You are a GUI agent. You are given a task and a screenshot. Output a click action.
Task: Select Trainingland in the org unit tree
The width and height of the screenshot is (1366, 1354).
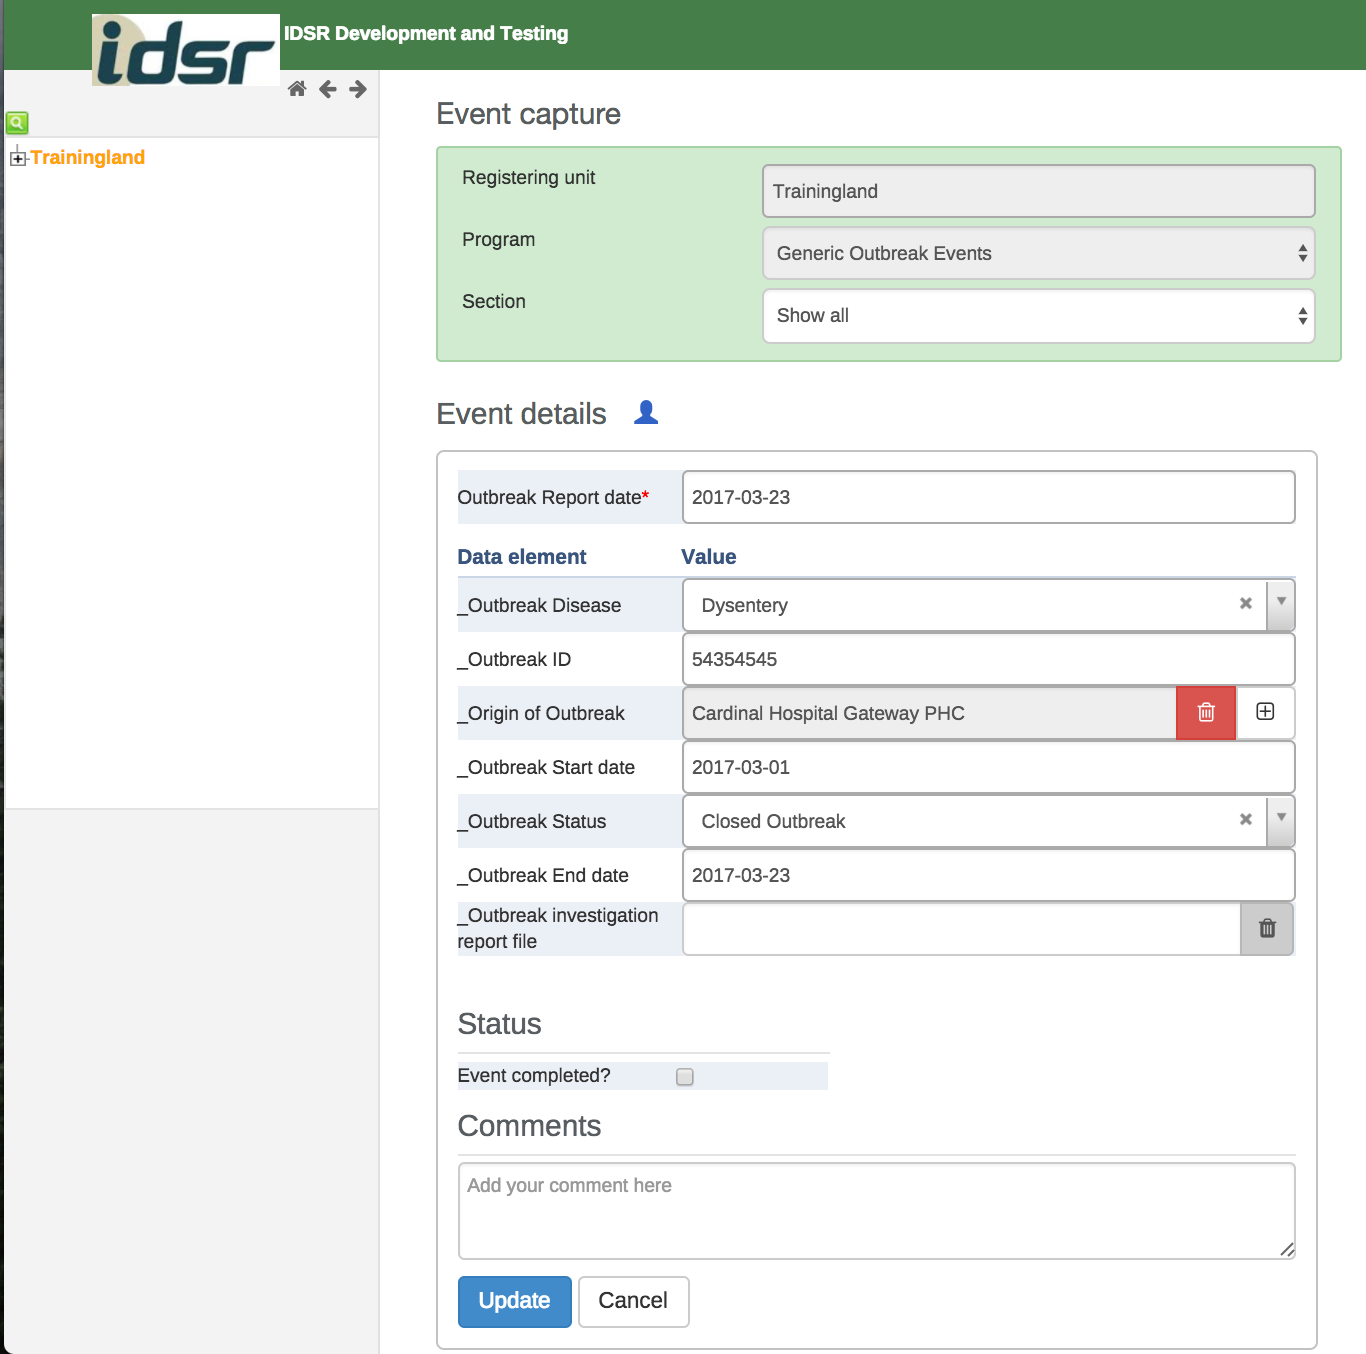click(88, 158)
